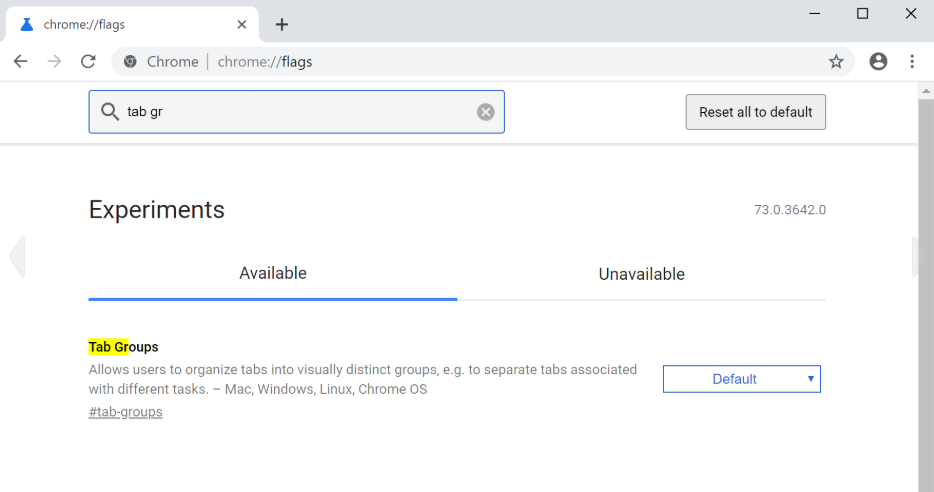Reload the chrome://flags page
Screen dimensions: 934x492
coord(88,61)
